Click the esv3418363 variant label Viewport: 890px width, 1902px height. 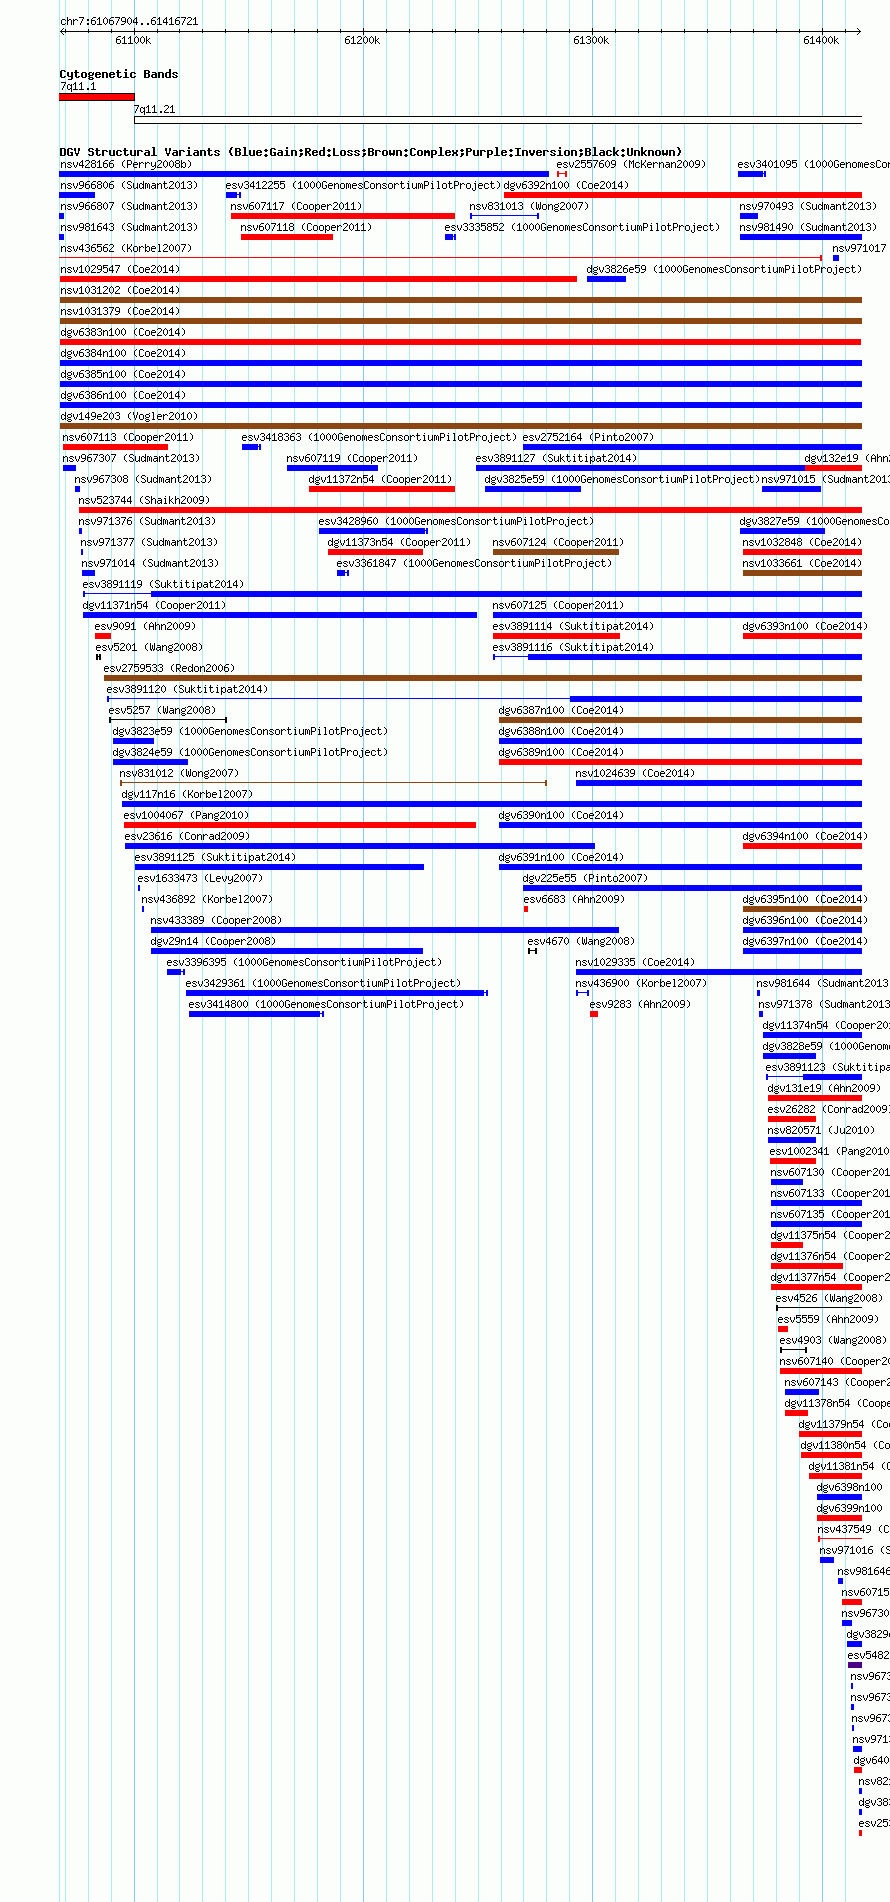point(379,437)
